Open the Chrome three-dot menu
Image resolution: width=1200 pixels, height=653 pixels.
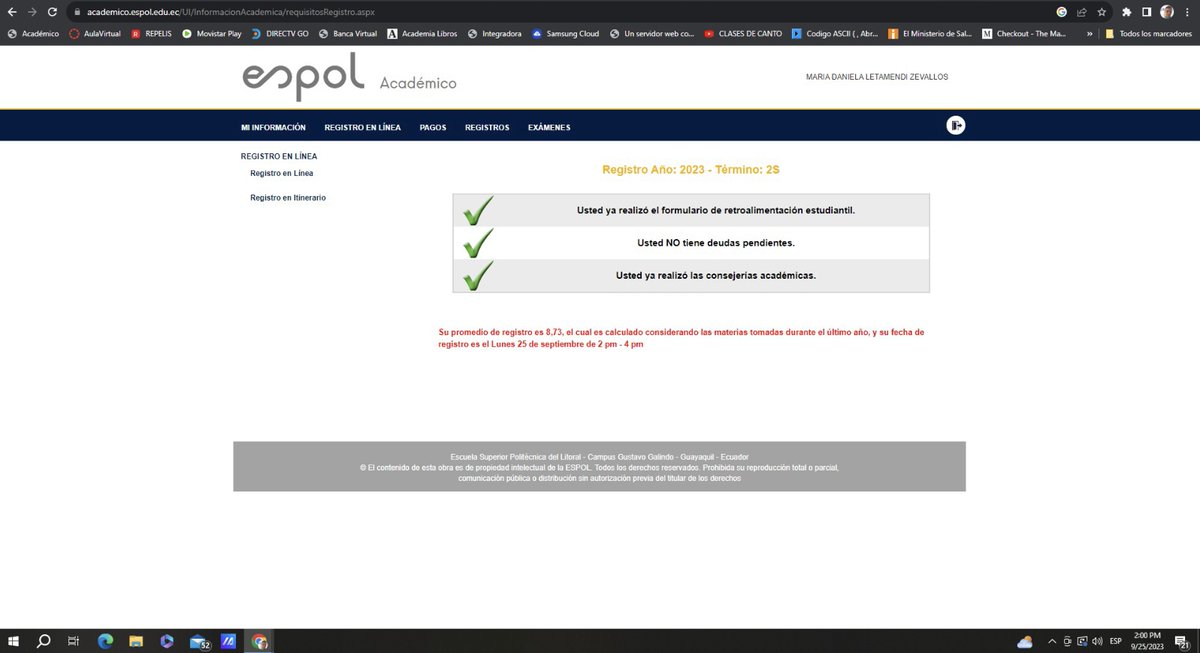[1187, 12]
